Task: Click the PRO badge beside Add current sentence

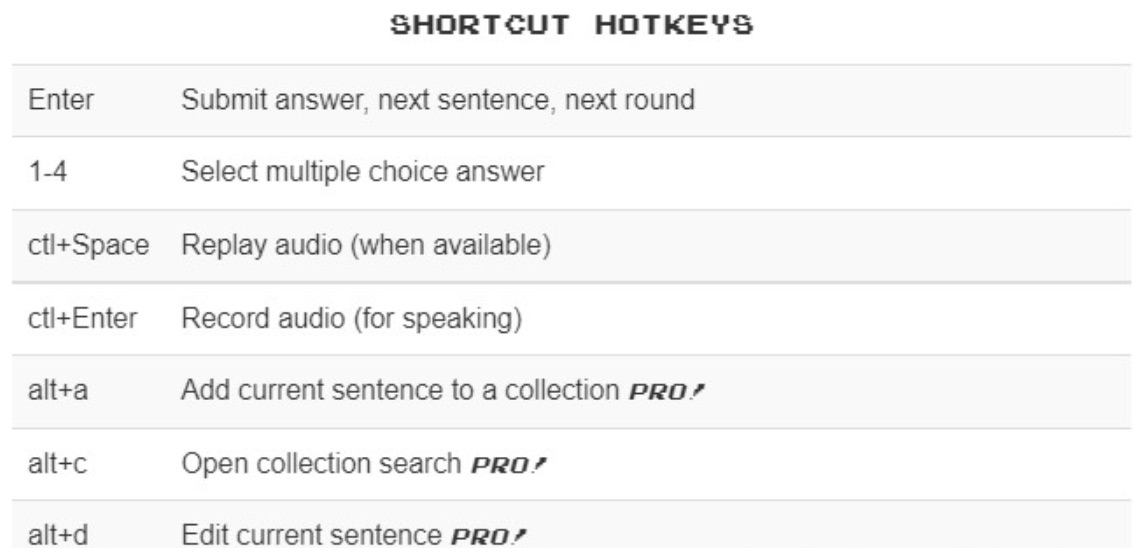Action: (666, 392)
